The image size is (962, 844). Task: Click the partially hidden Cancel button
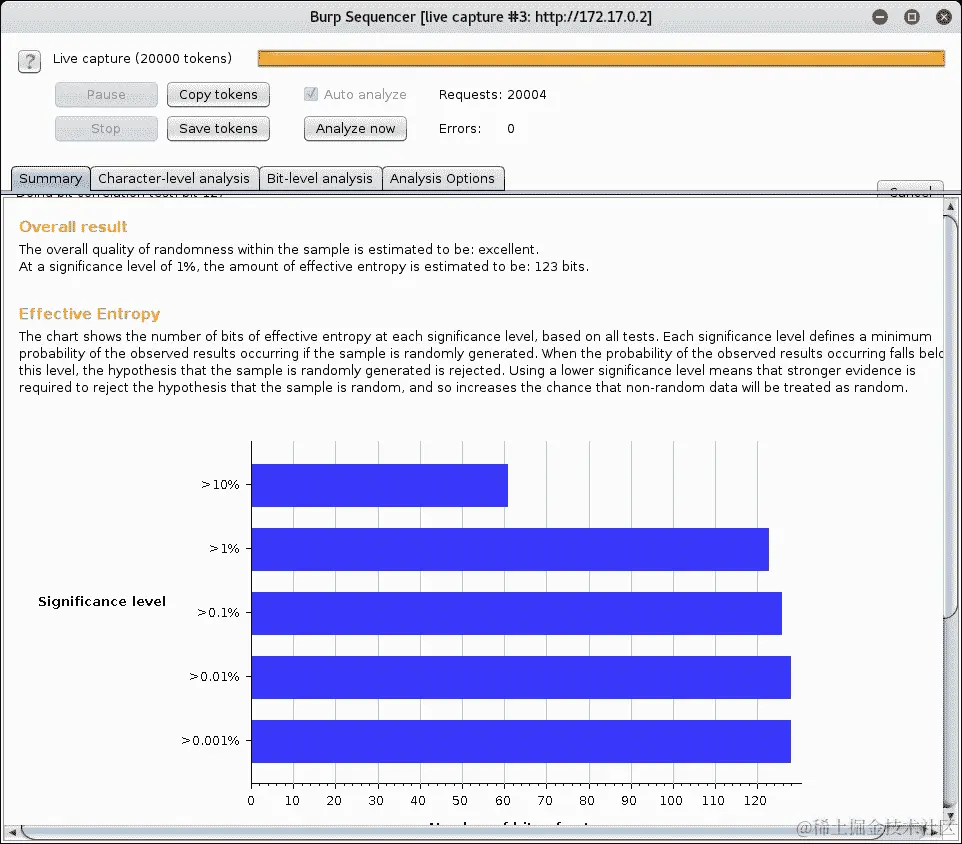[910, 187]
